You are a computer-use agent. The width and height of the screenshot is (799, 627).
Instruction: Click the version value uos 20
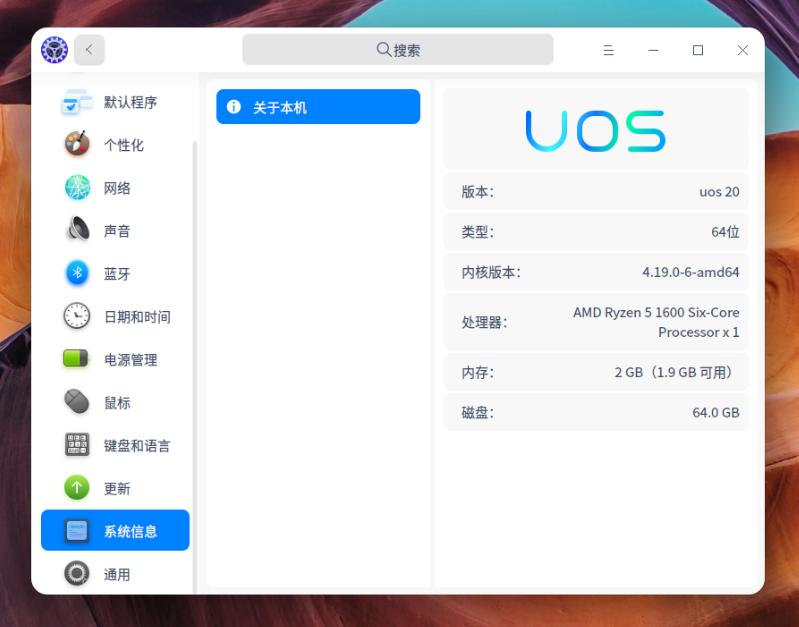[x=719, y=192]
